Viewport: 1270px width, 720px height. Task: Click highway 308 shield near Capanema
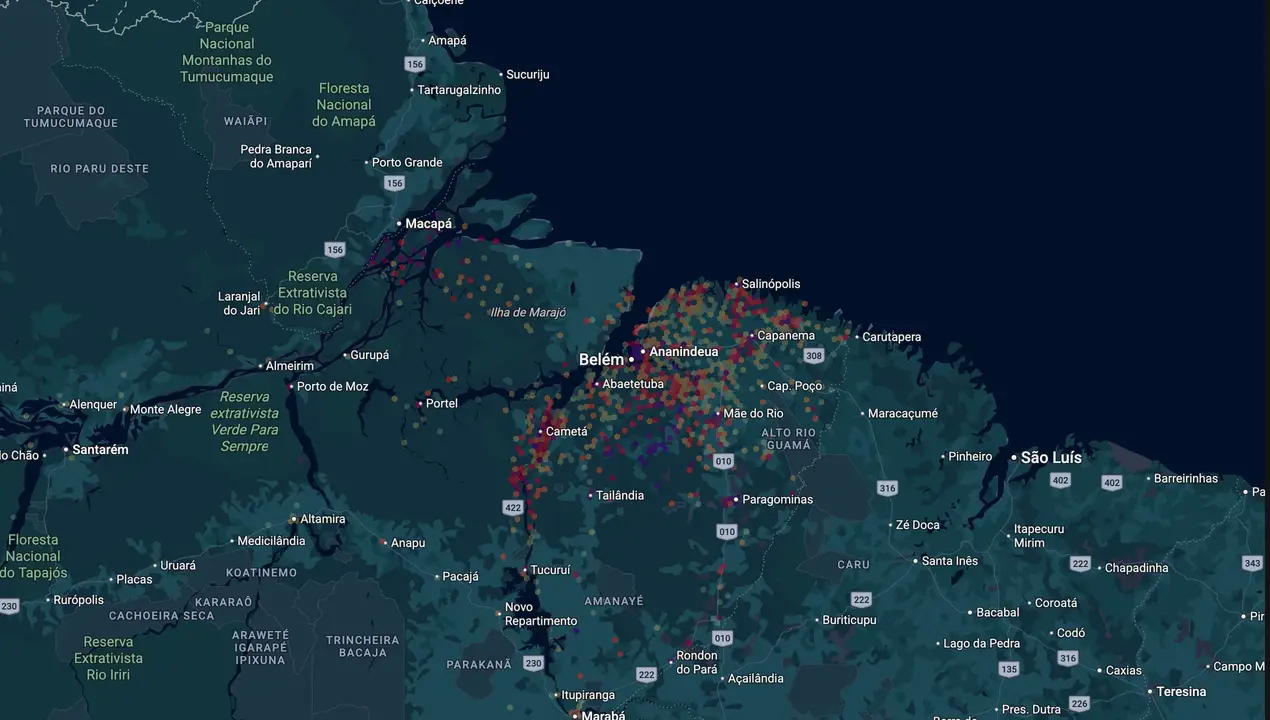(x=814, y=356)
